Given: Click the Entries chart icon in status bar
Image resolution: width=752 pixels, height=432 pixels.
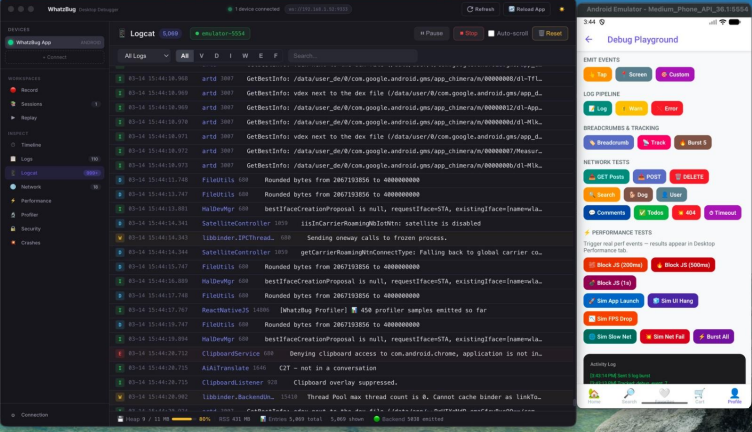Looking at the screenshot, I should [x=263, y=419].
